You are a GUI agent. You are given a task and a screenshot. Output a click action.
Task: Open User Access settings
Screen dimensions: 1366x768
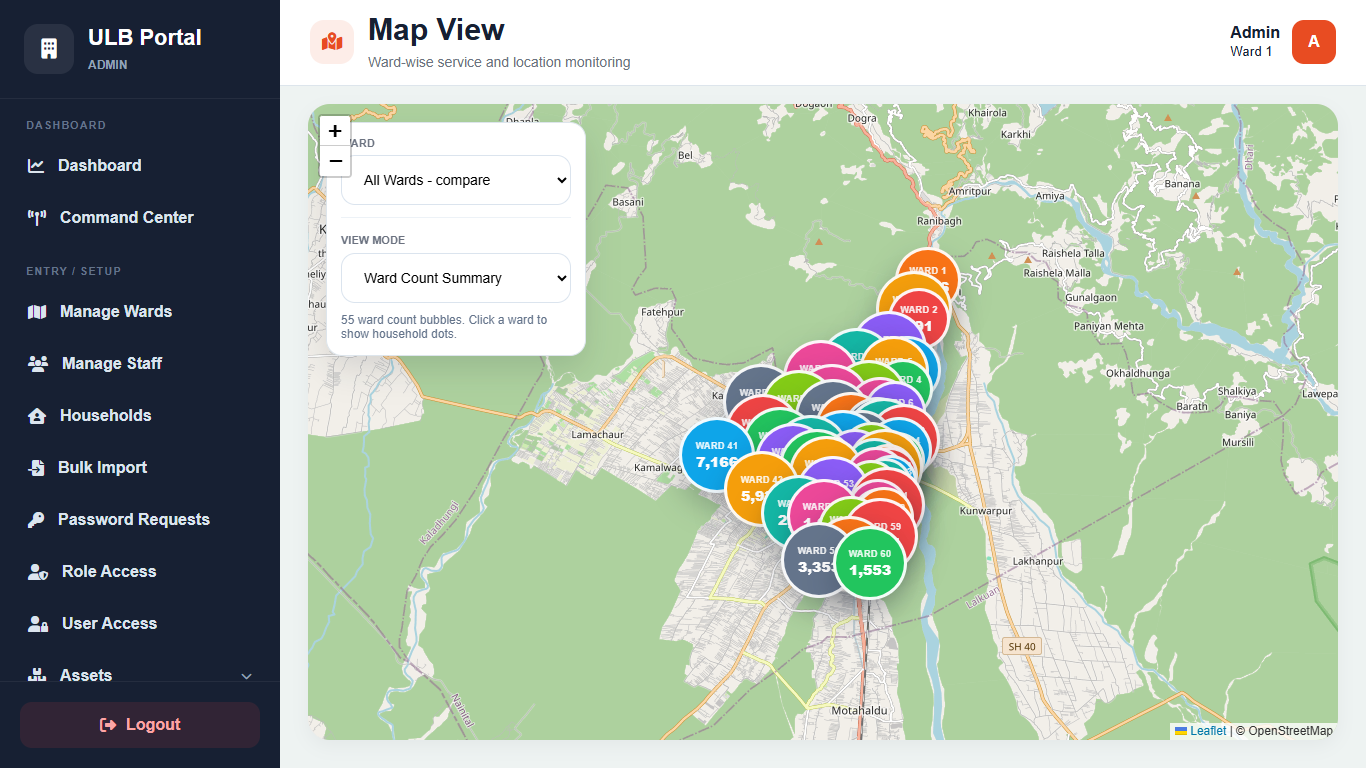(x=140, y=624)
